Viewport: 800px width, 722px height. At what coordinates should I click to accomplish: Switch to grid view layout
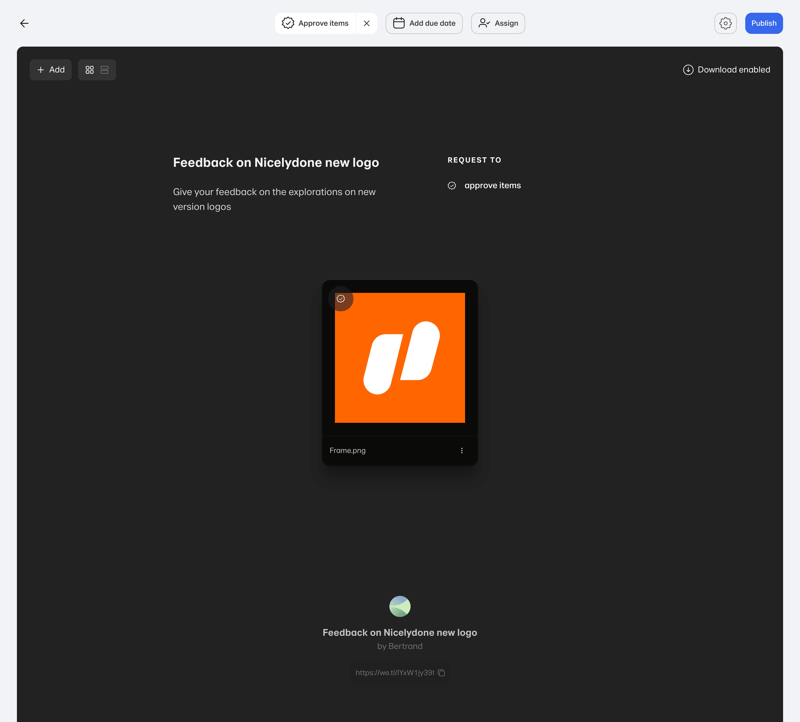coord(89,69)
